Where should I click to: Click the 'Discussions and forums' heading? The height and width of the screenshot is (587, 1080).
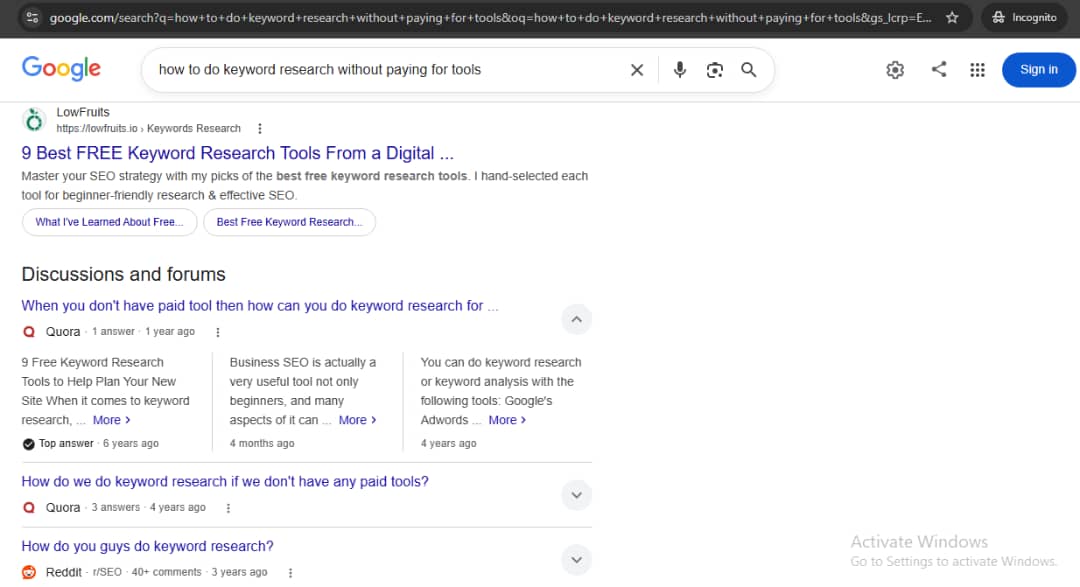(123, 274)
